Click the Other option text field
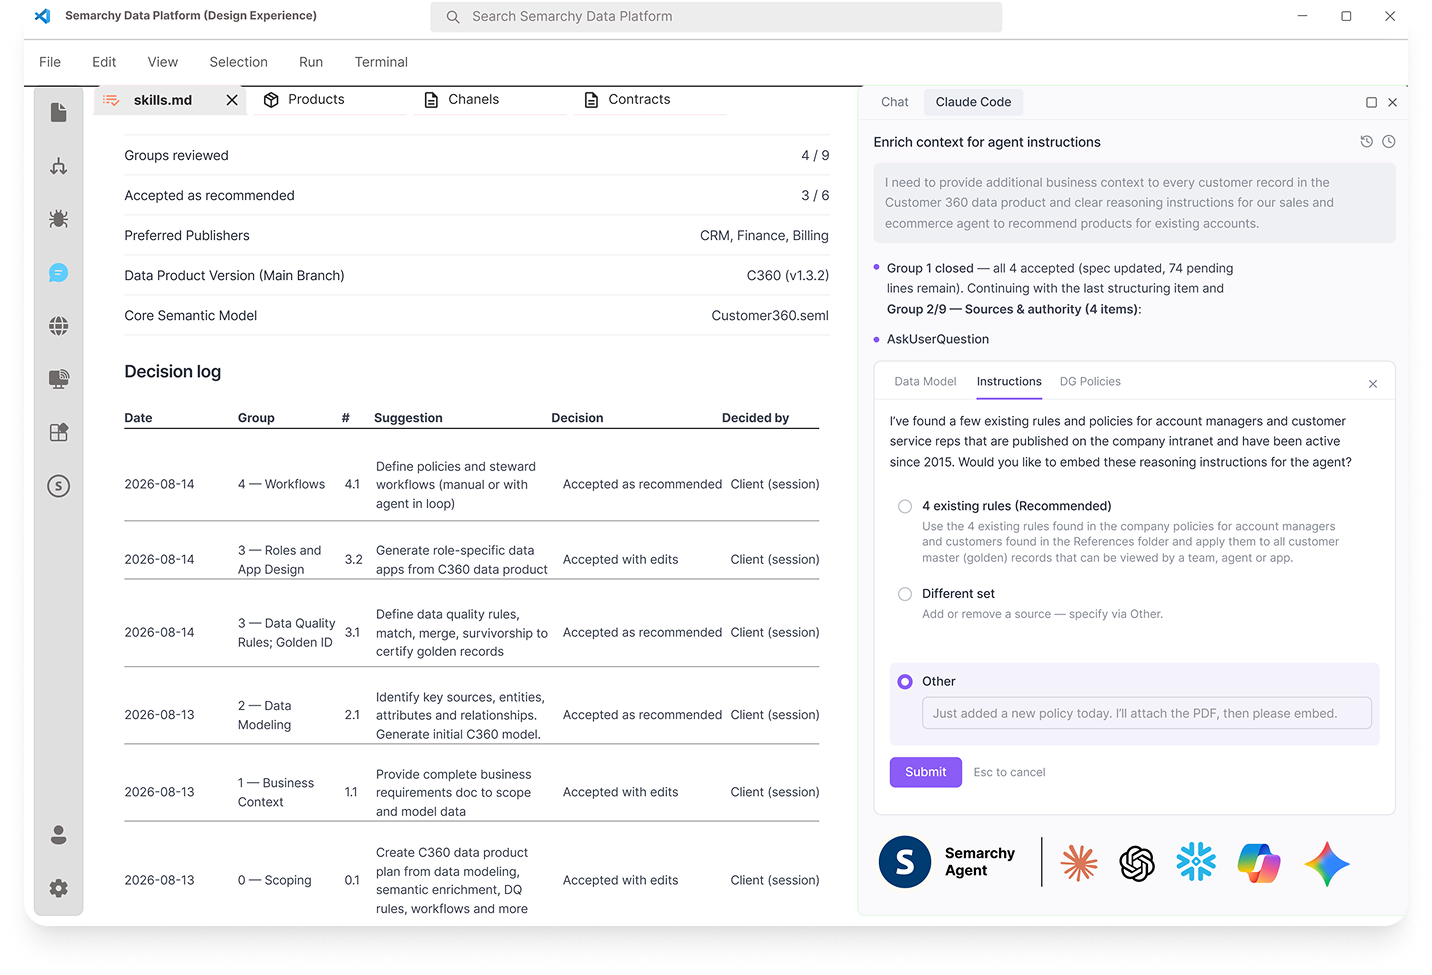Viewport: 1432px width, 975px height. [1146, 713]
